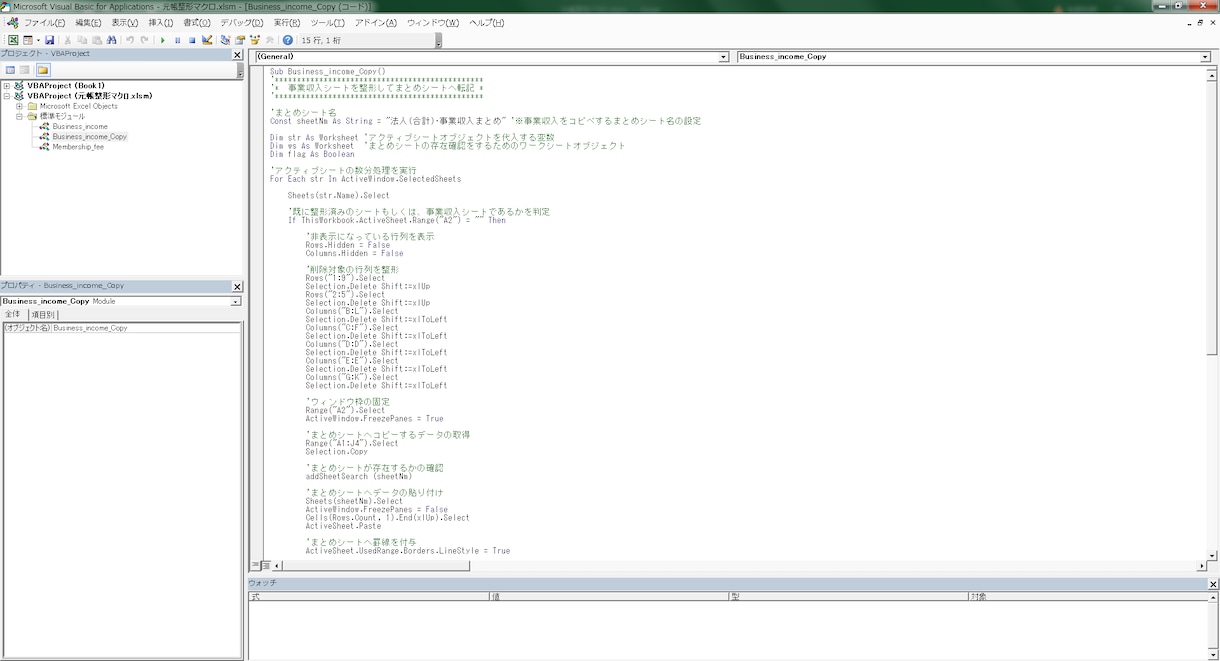Click the 式 column header in watch panel

click(368, 596)
